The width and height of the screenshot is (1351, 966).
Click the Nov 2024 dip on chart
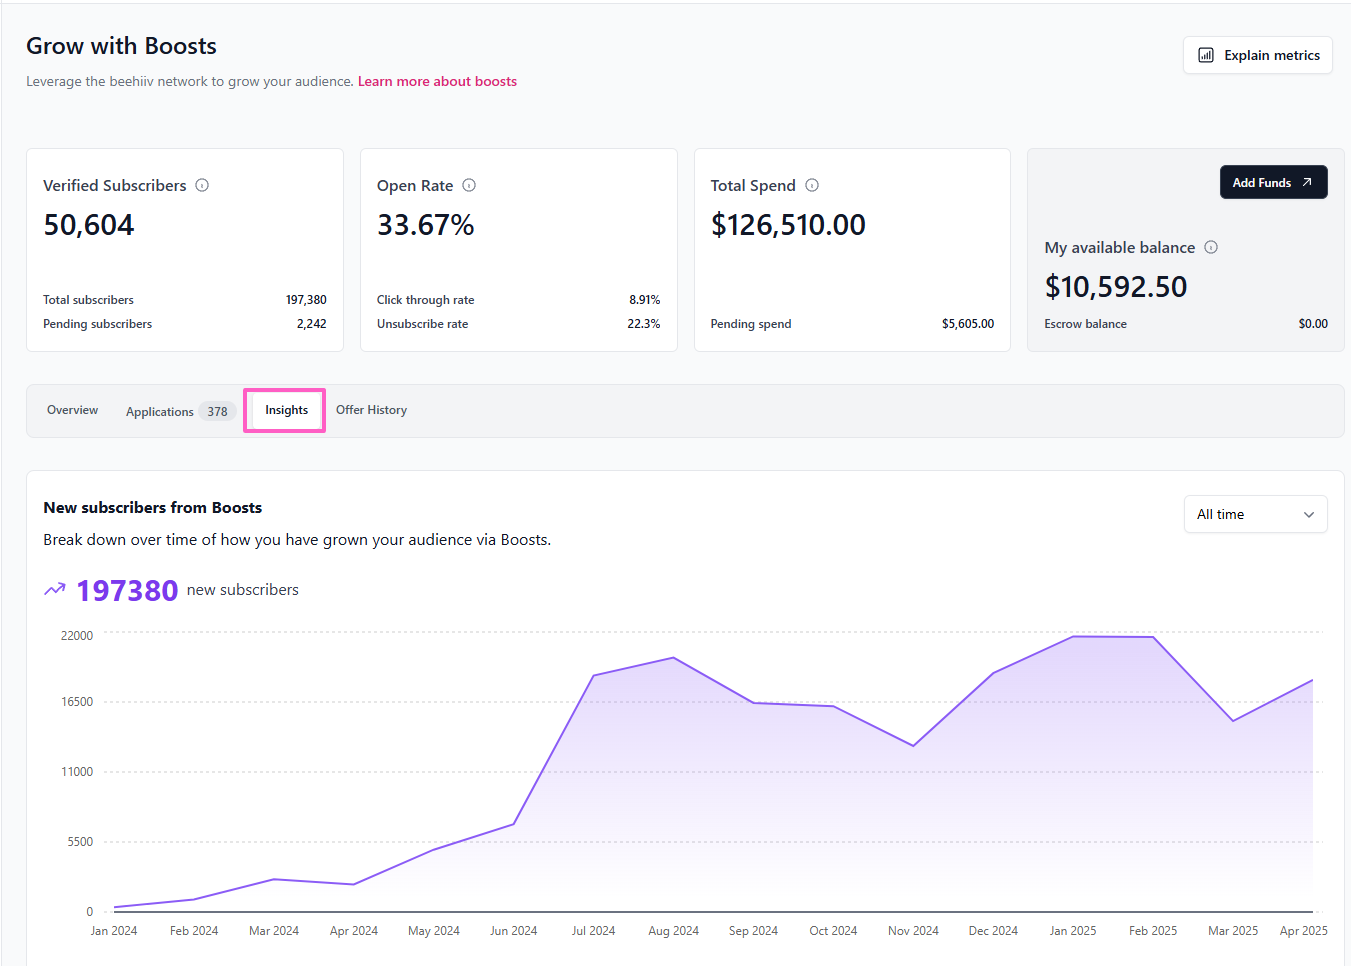tap(913, 745)
